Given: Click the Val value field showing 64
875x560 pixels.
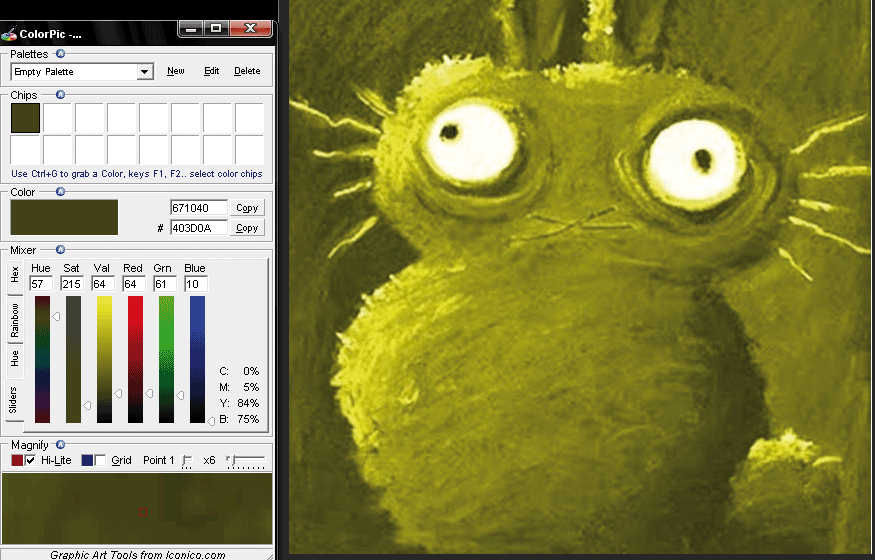Looking at the screenshot, I should (x=103, y=284).
